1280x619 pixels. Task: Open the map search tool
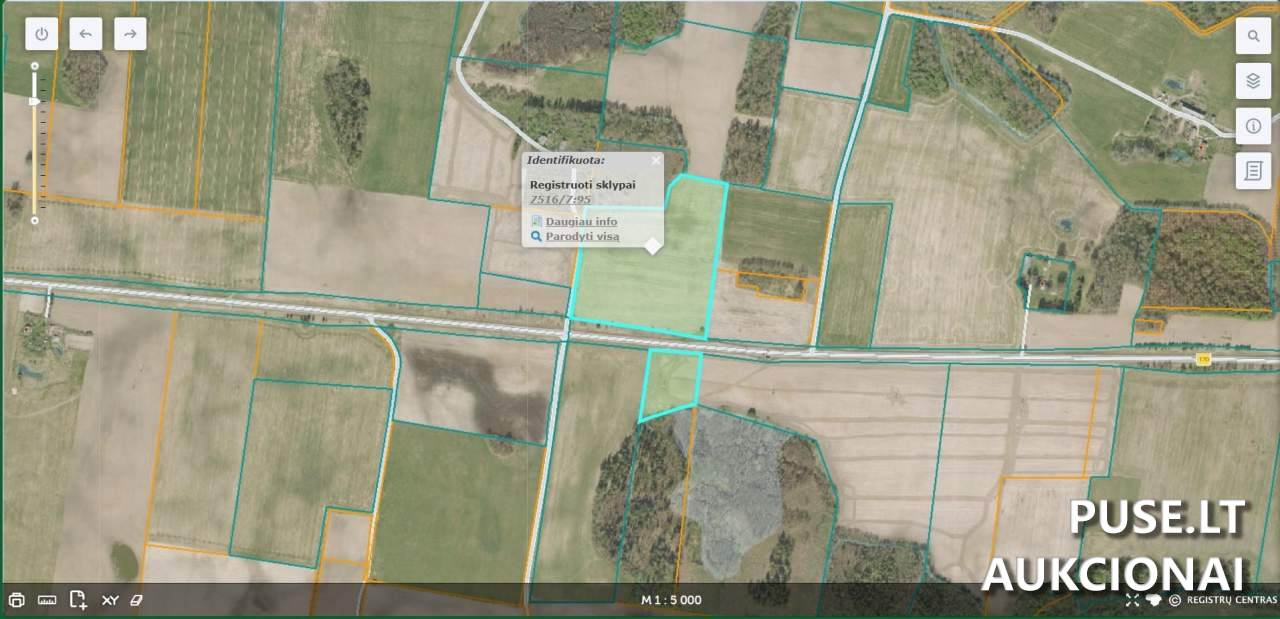(1253, 36)
